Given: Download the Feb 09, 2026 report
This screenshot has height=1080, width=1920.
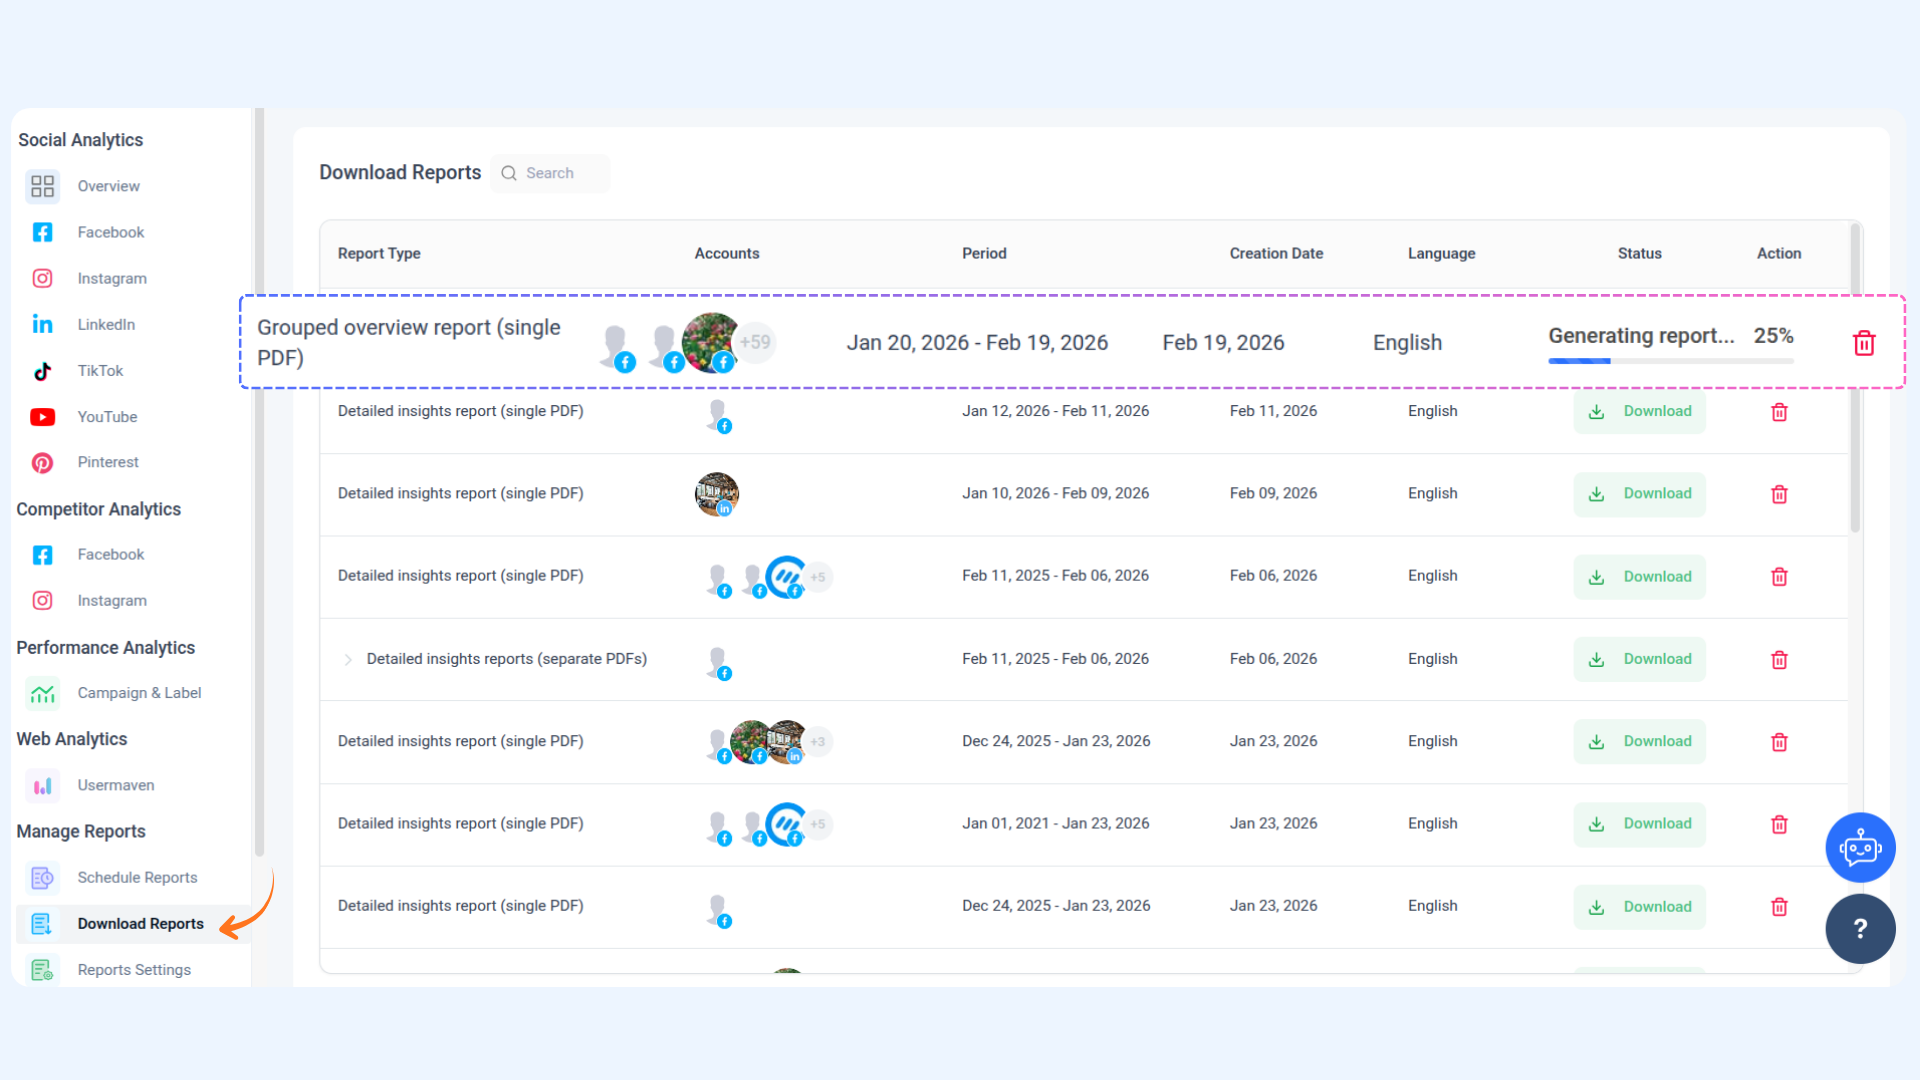Looking at the screenshot, I should click(x=1639, y=494).
